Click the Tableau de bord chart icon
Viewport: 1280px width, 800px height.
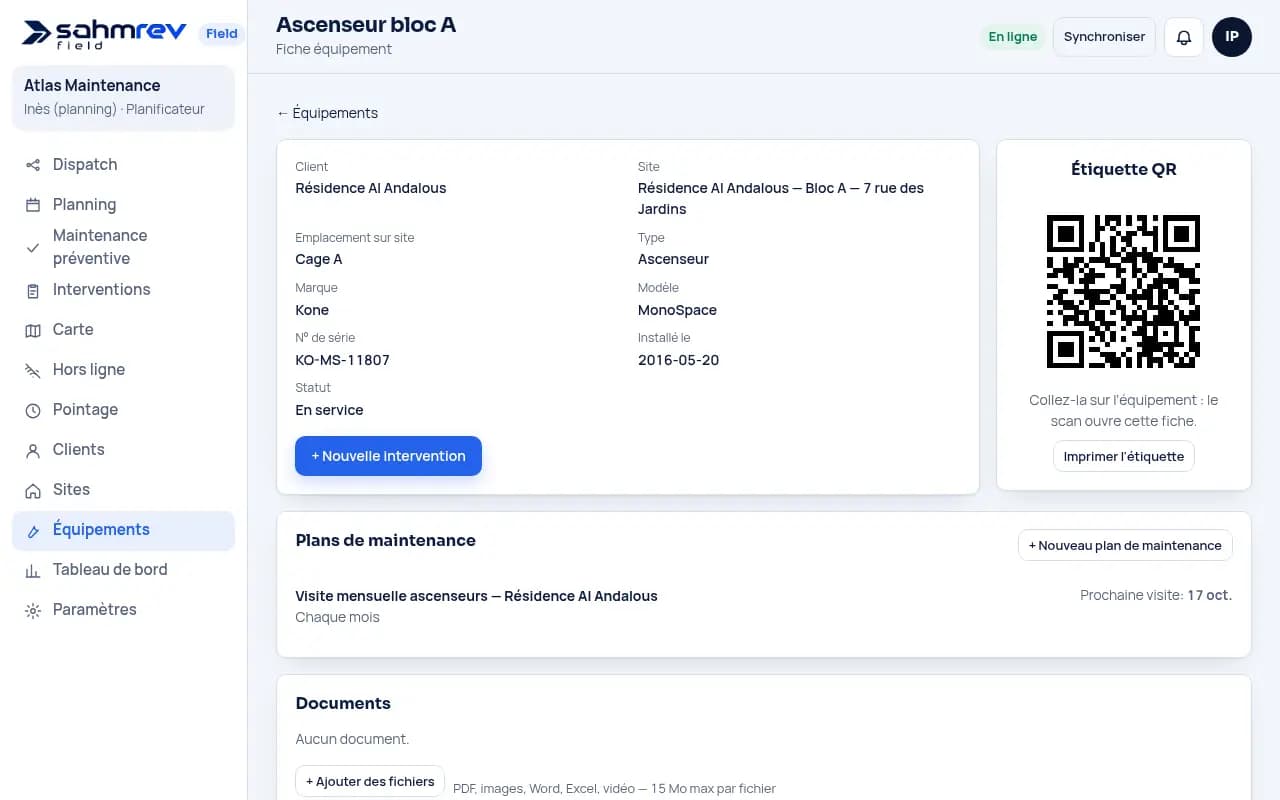point(33,570)
